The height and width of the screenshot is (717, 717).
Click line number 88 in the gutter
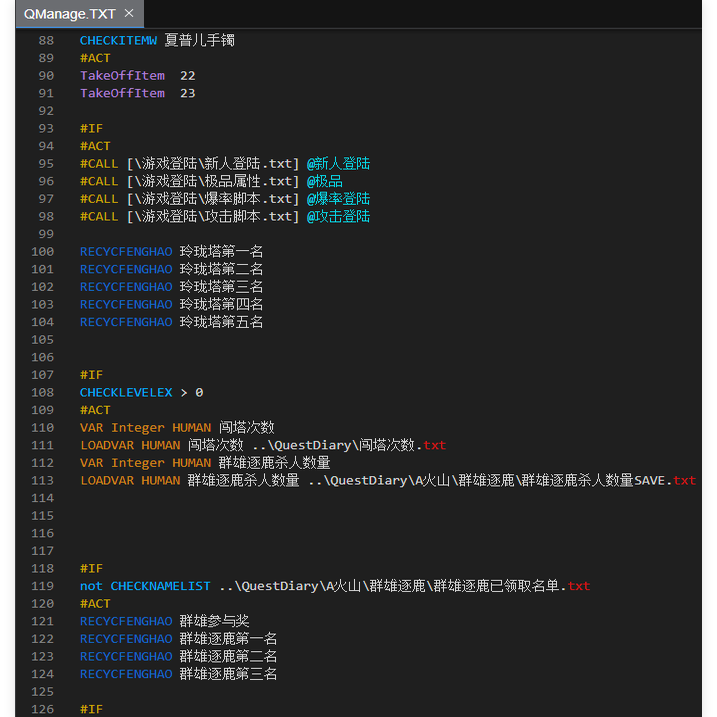pos(46,41)
